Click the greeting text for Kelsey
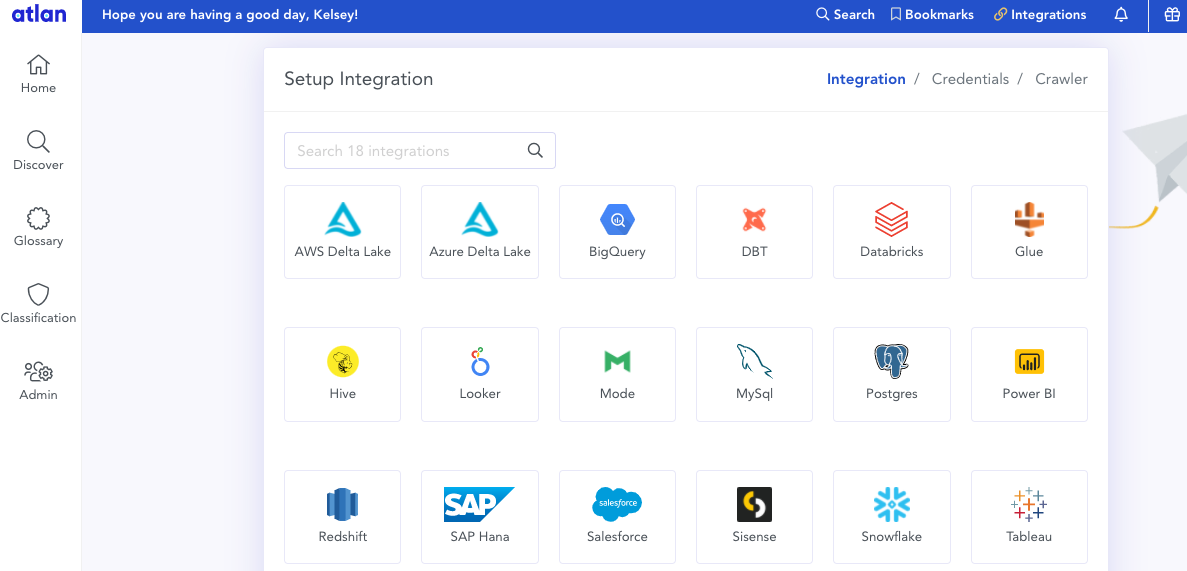Image resolution: width=1187 pixels, height=571 pixels. coord(230,14)
